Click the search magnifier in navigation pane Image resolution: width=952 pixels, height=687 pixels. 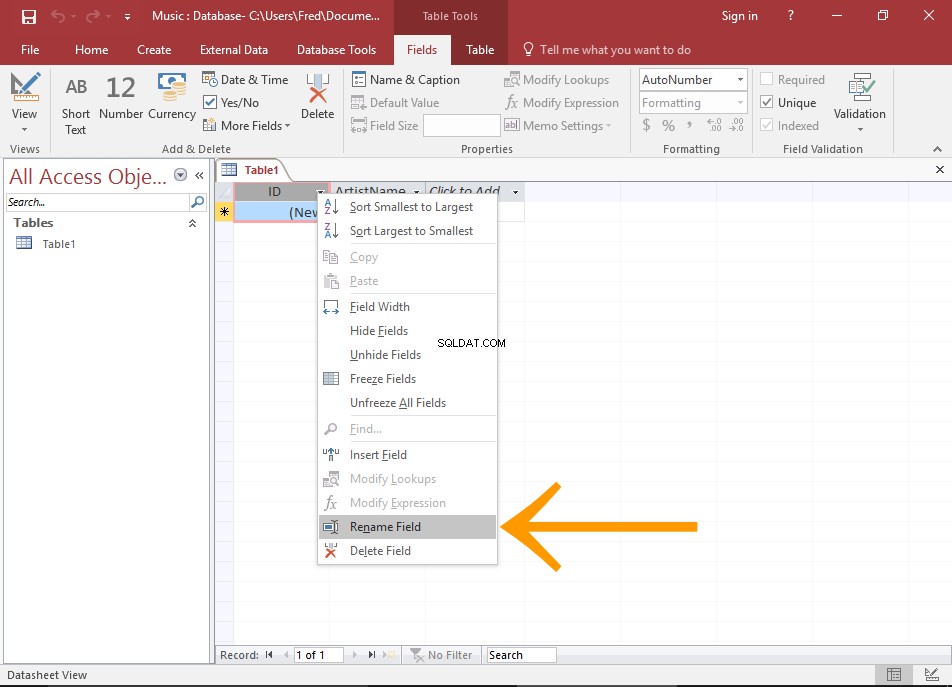[x=197, y=201]
